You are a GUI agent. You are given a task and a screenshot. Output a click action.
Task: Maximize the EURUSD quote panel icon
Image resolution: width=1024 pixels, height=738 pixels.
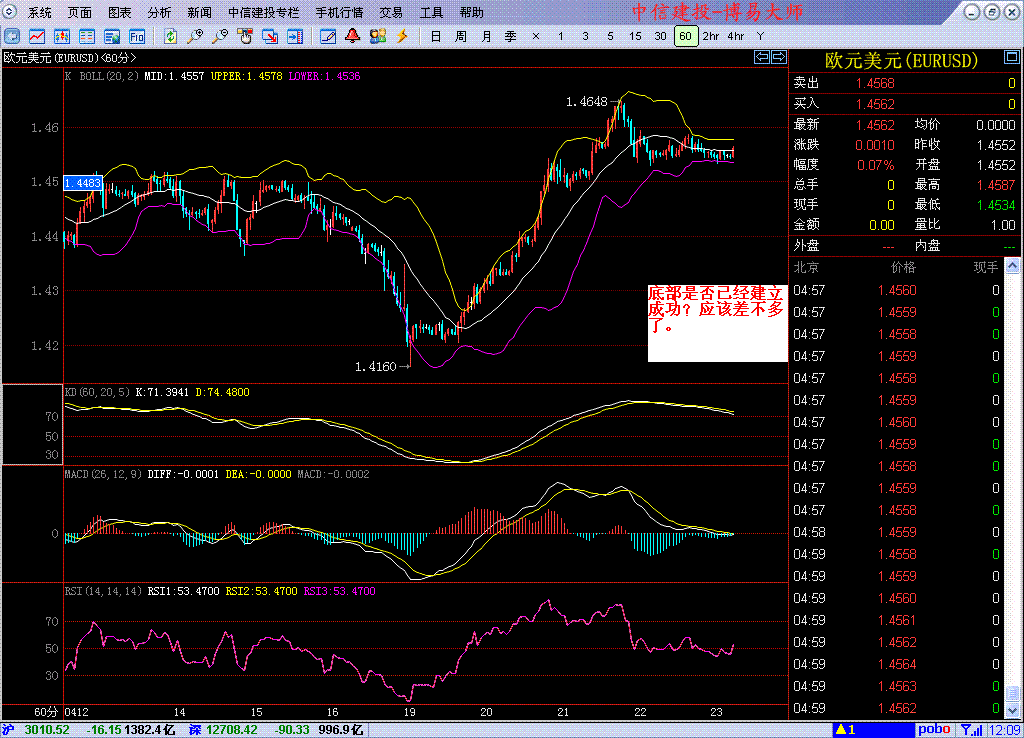tap(1011, 57)
